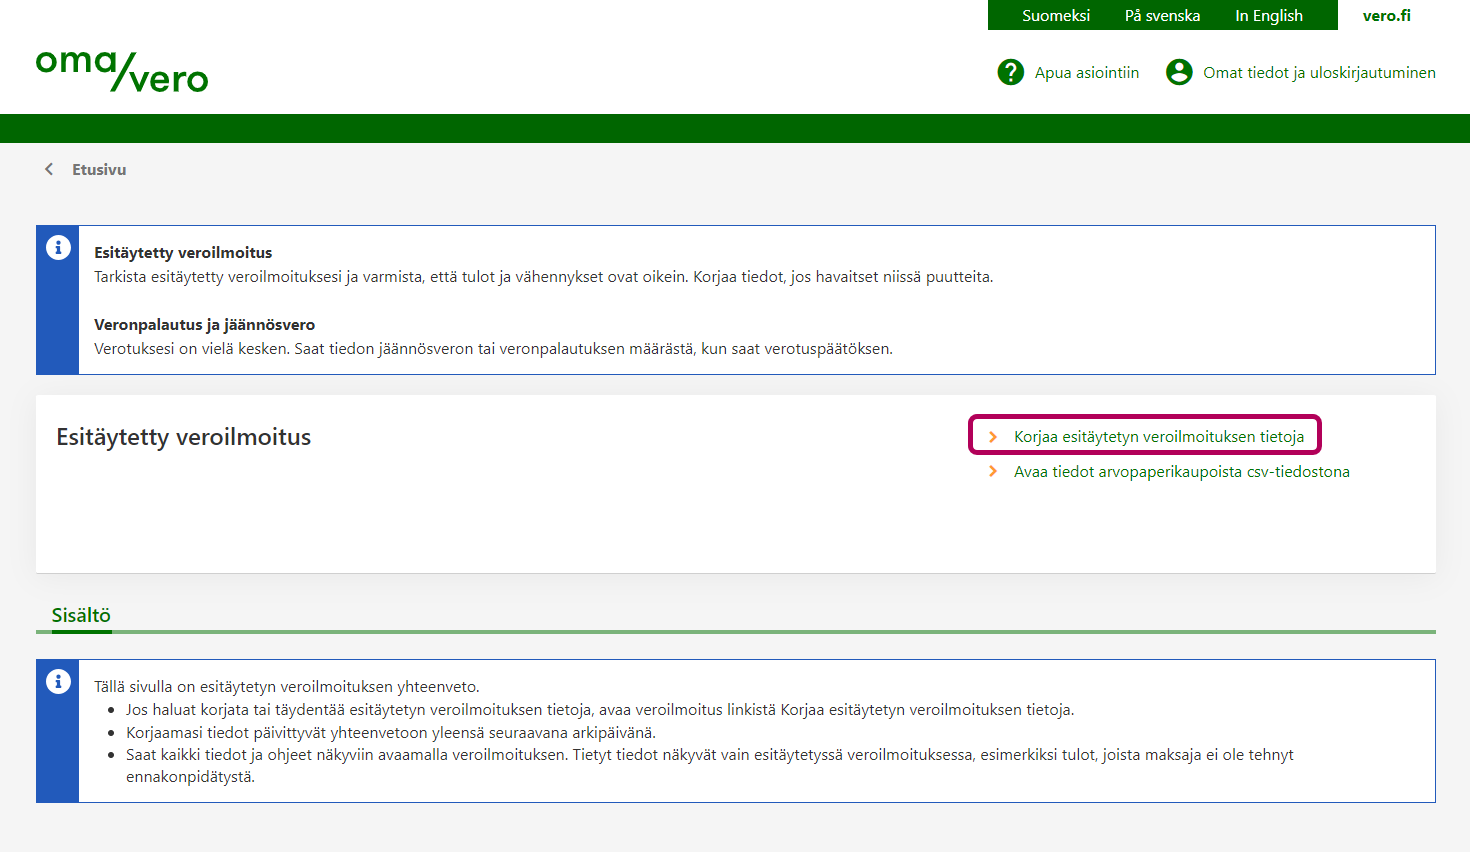The image size is (1470, 852).
Task: Click the user profile avatar icon
Action: pyautogui.click(x=1179, y=72)
